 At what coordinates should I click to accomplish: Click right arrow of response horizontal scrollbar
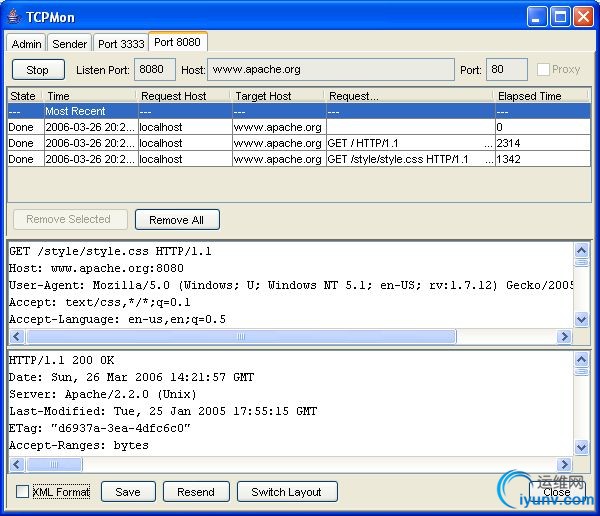click(x=564, y=464)
